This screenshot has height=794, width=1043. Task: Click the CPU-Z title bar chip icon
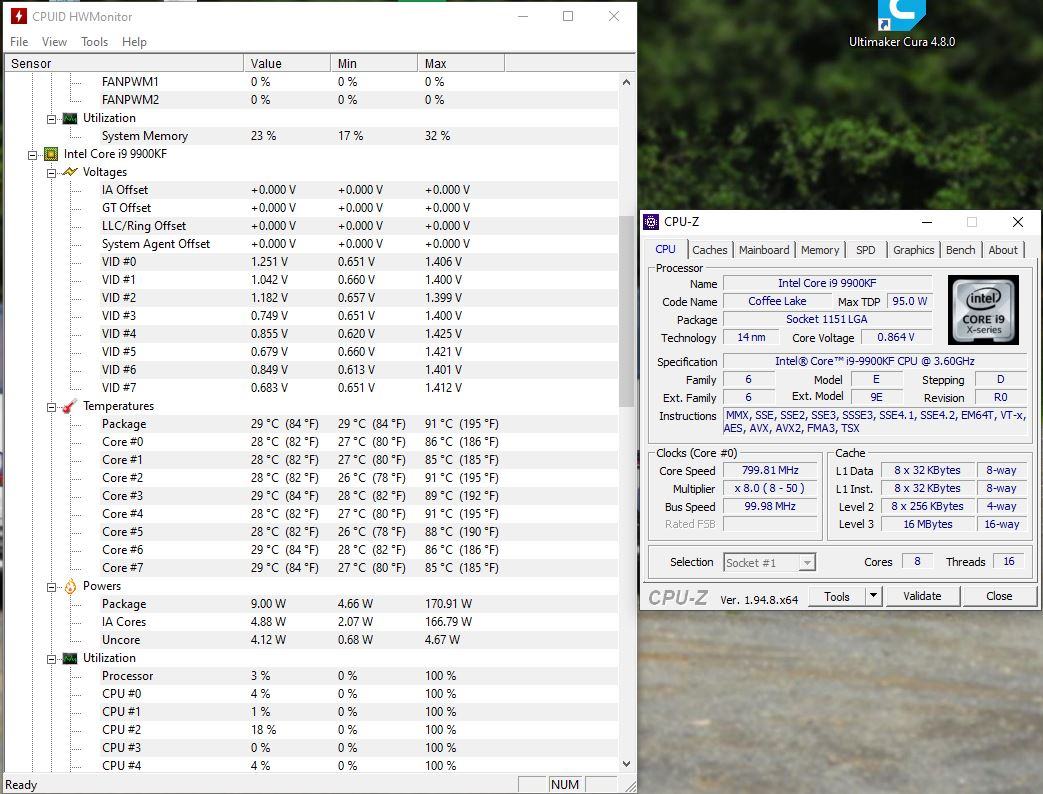click(651, 222)
